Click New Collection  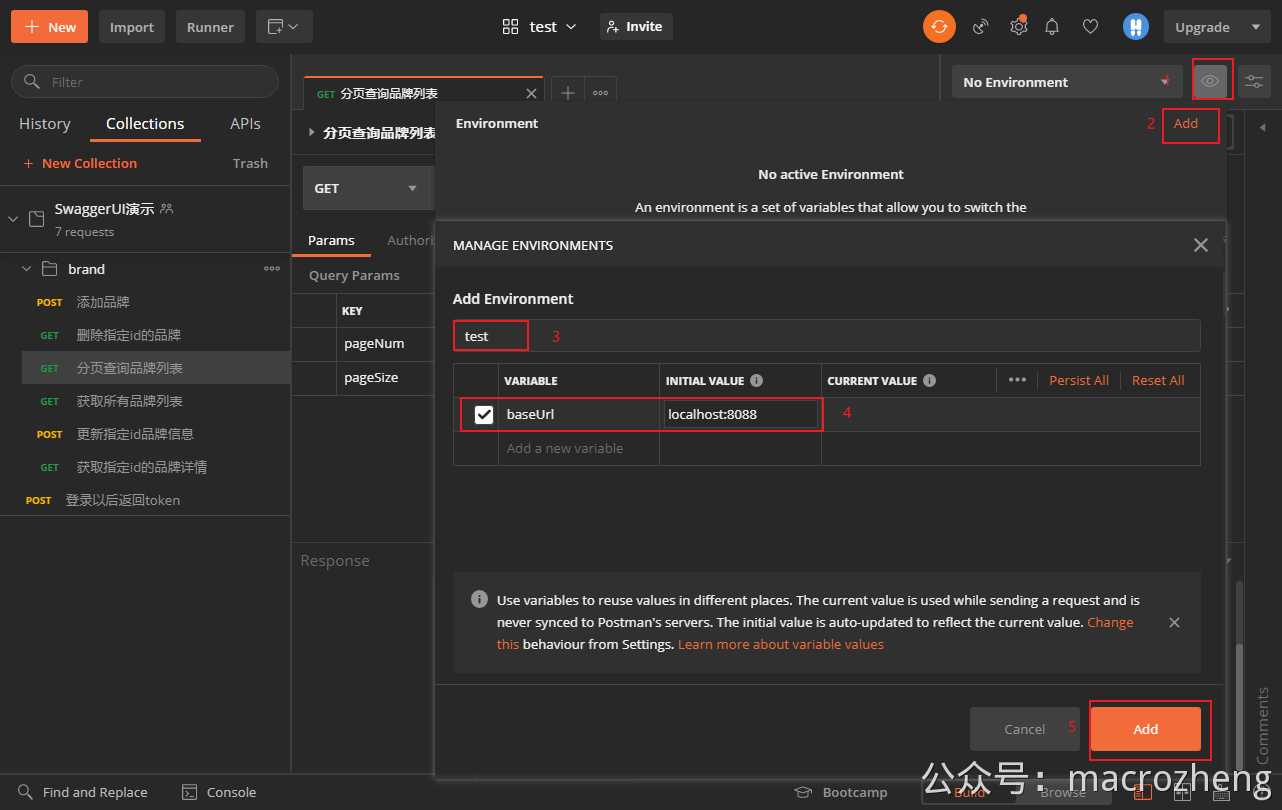[80, 163]
